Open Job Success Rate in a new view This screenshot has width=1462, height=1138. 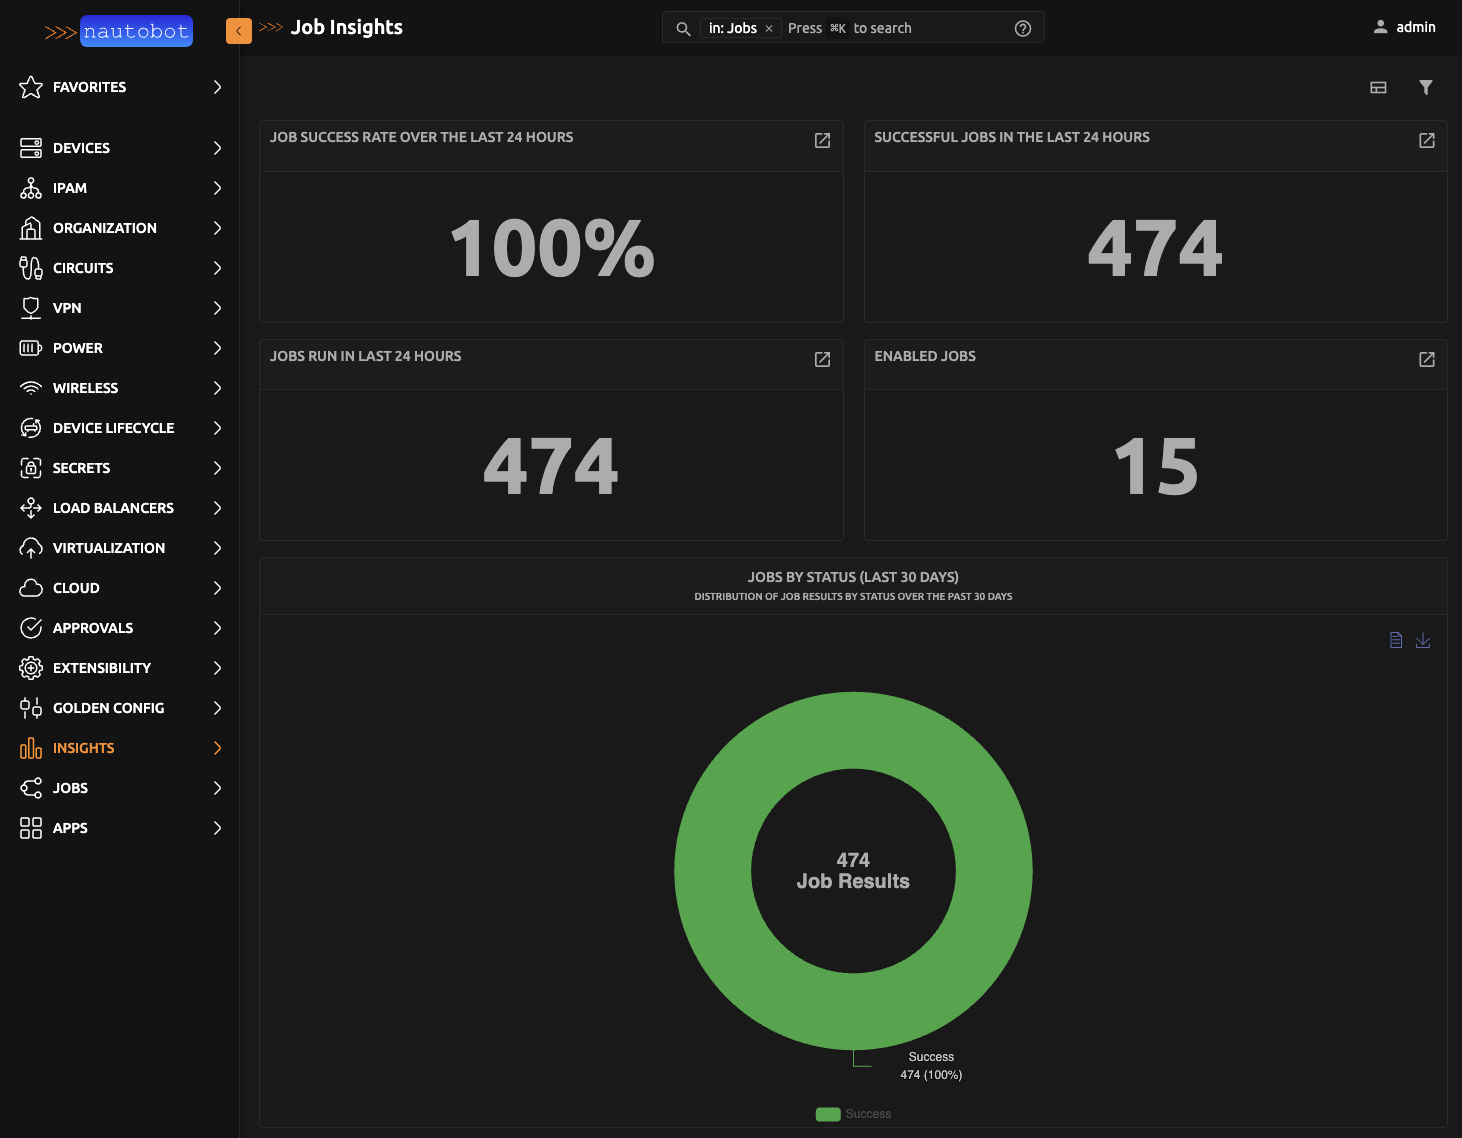click(x=822, y=141)
